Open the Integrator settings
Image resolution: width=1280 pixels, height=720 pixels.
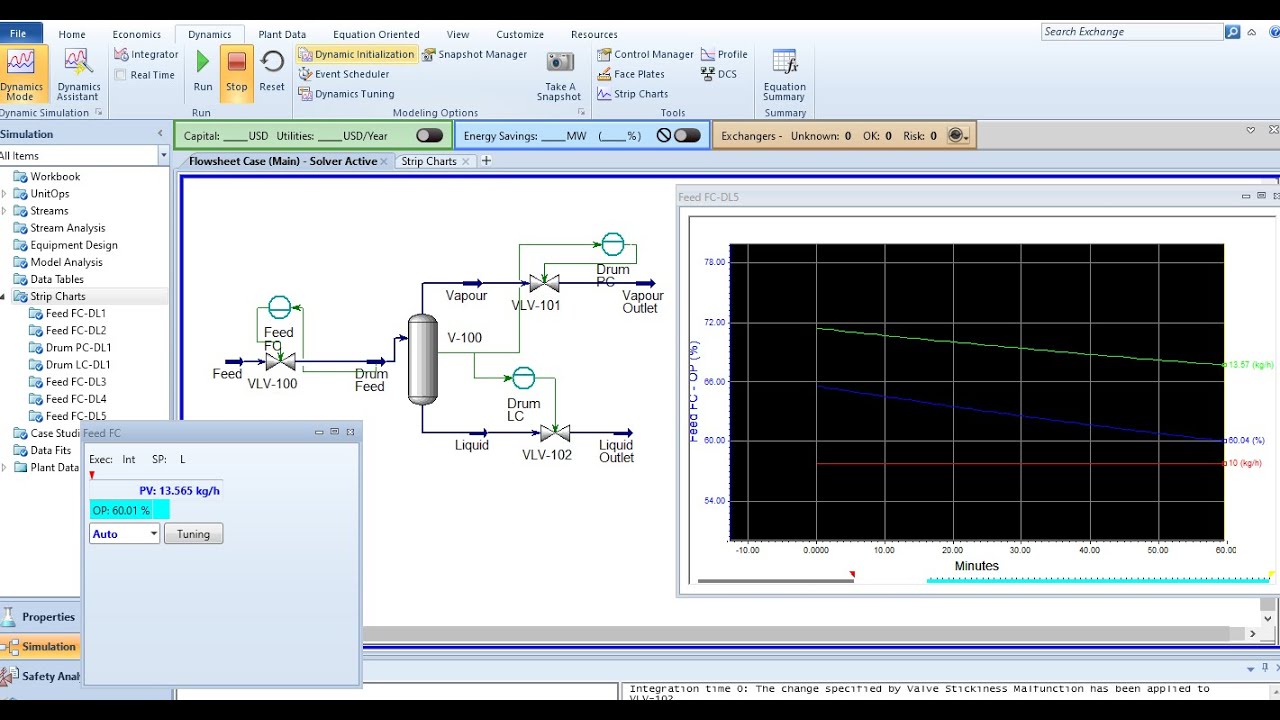(146, 54)
